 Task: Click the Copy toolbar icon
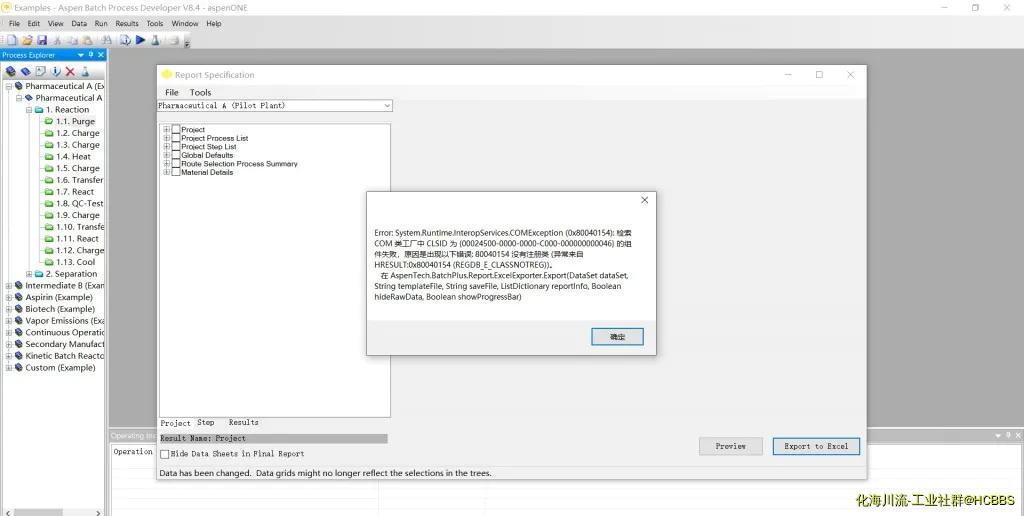pyautogui.click(x=72, y=40)
